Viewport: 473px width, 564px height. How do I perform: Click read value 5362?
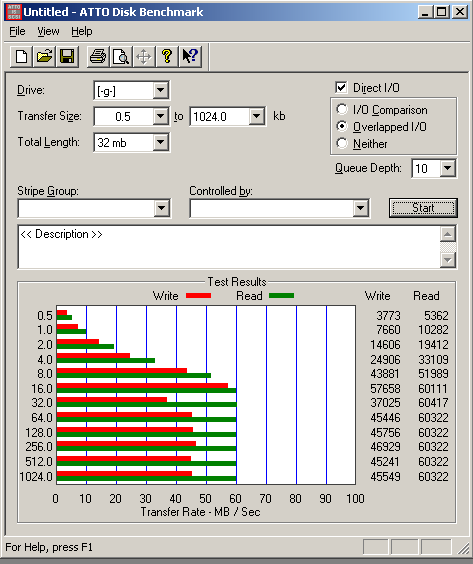436,315
